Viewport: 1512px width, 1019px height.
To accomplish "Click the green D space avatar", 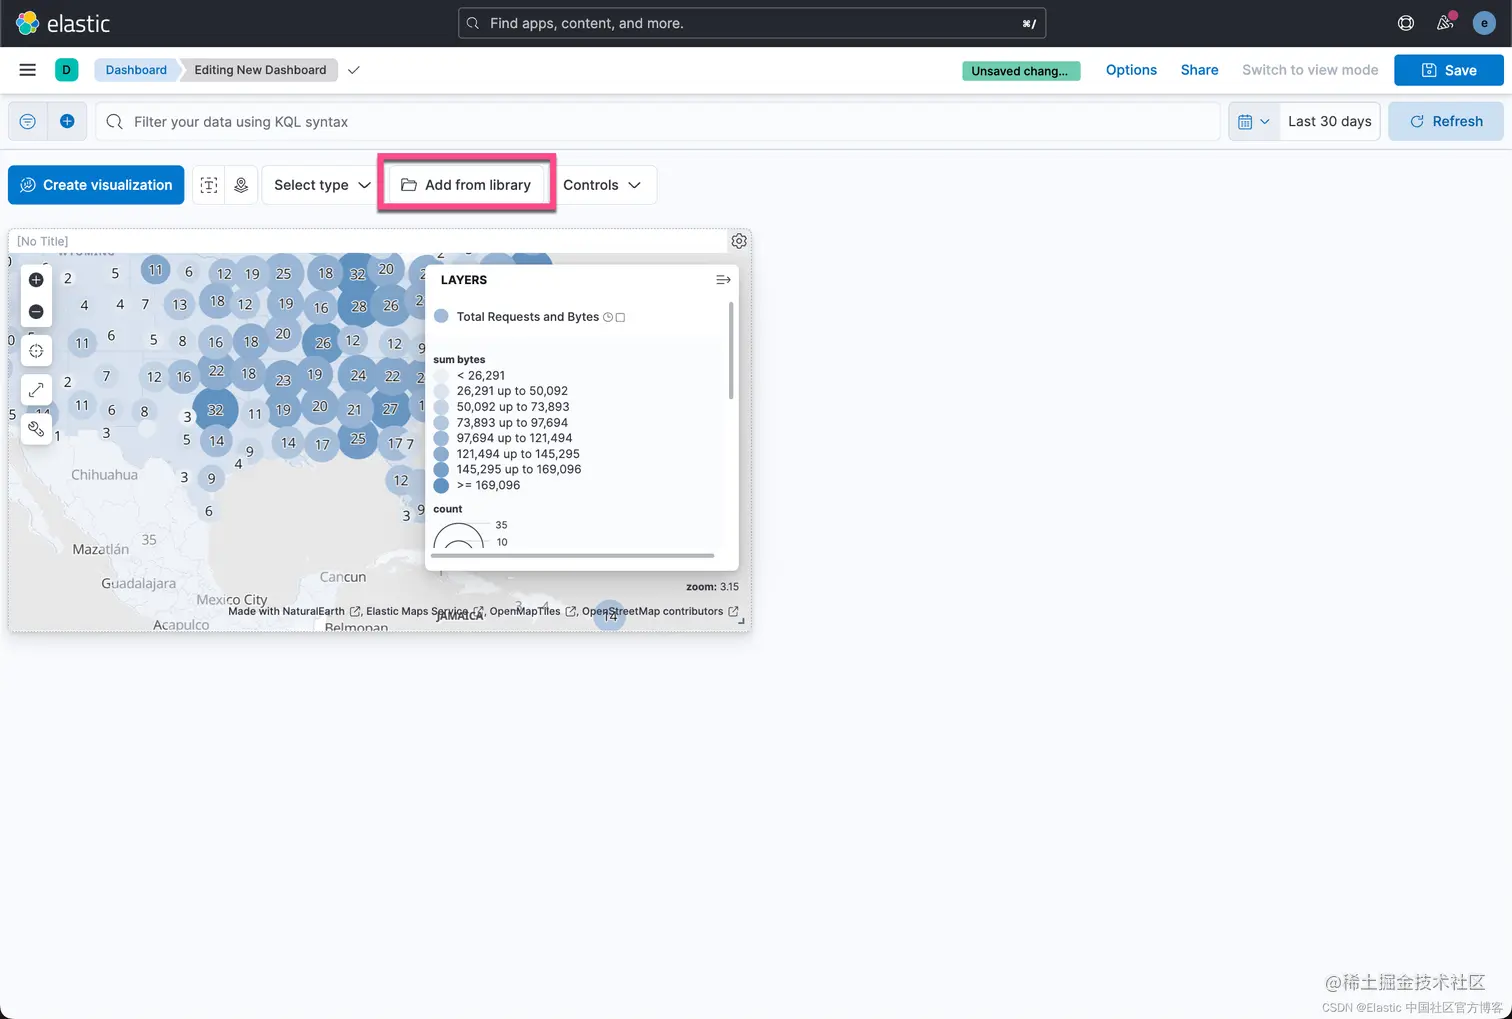I will coord(66,70).
